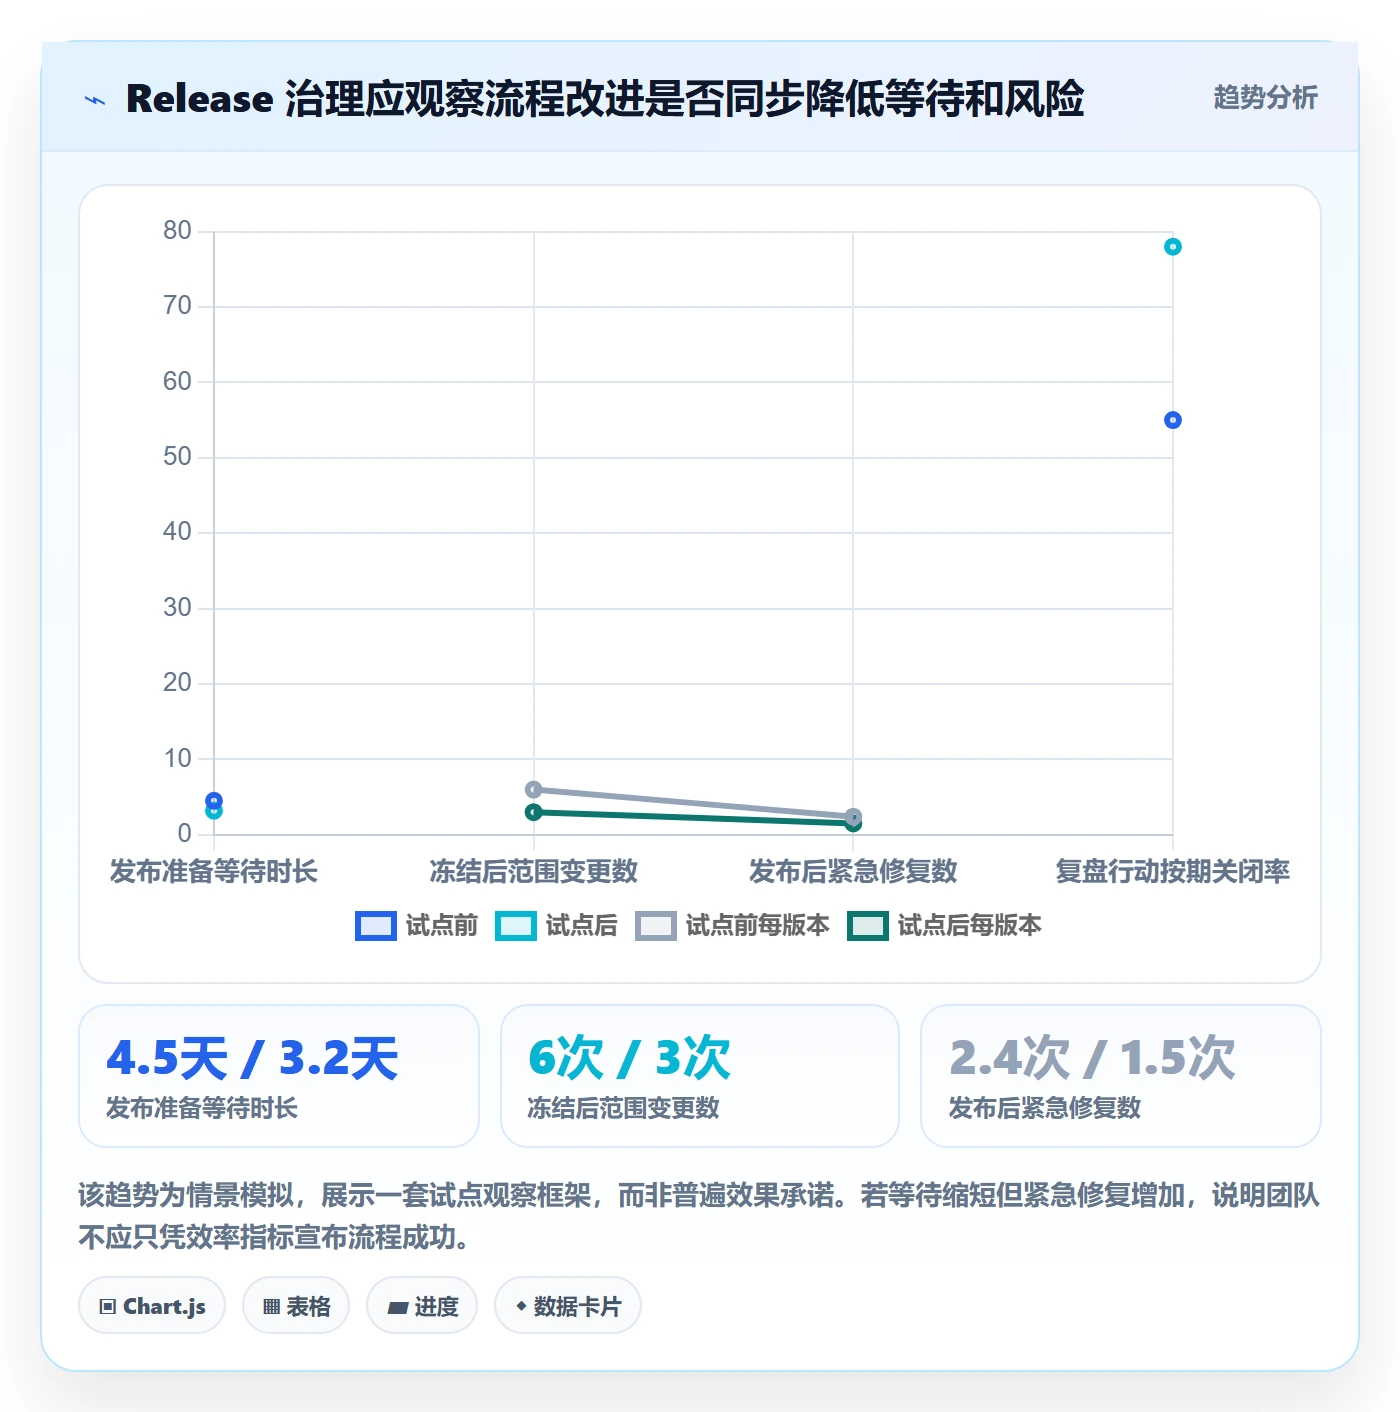The image size is (1400, 1412).
Task: Toggle the 试点后每版本 legend entry
Action: (x=944, y=926)
